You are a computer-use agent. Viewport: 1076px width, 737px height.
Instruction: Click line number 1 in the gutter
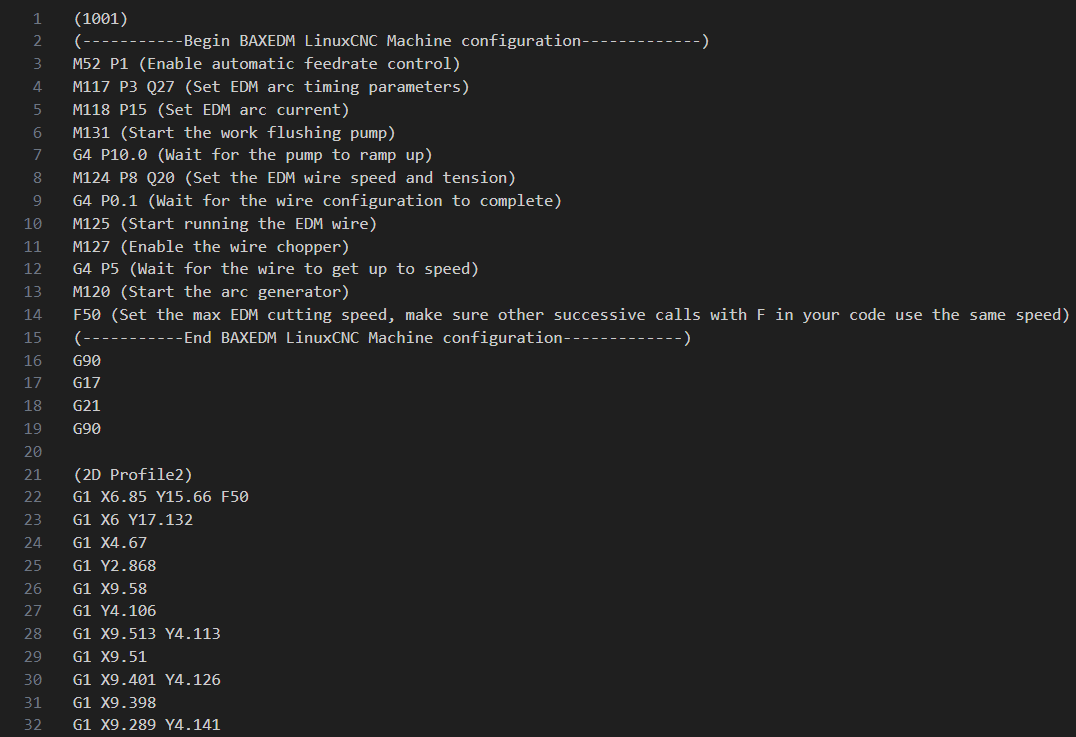(36, 18)
